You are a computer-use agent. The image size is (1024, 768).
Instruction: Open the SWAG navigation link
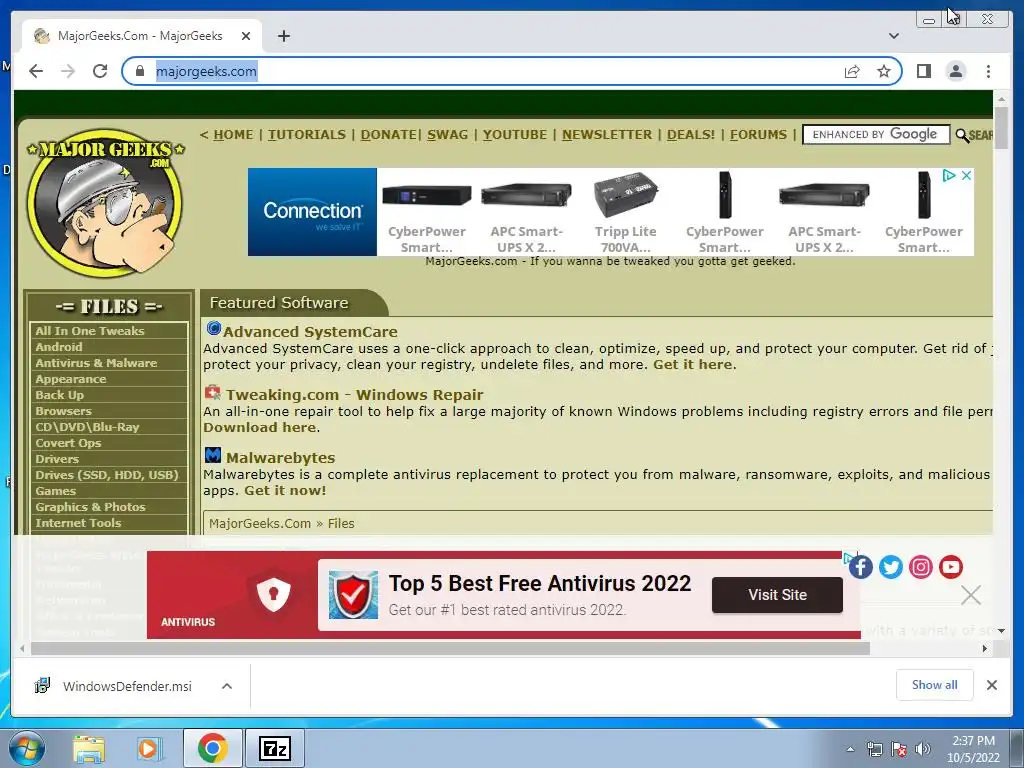point(447,135)
